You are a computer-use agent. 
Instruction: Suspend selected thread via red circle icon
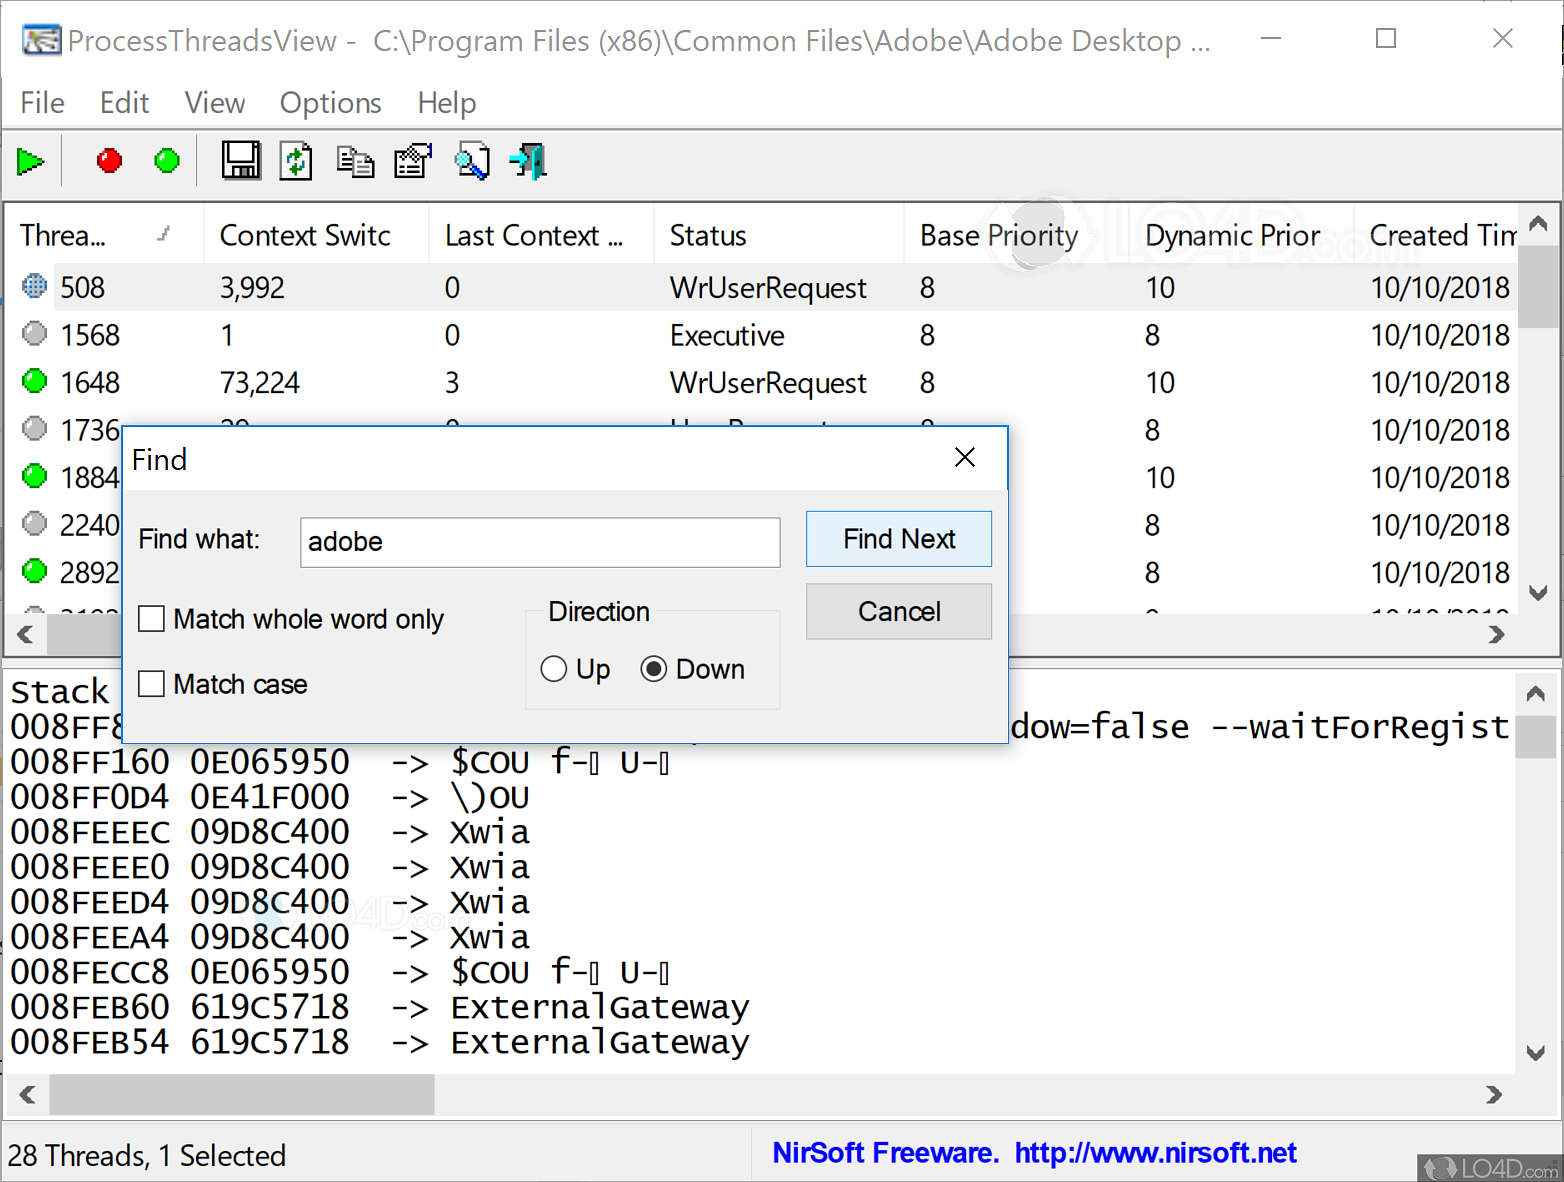tap(109, 160)
